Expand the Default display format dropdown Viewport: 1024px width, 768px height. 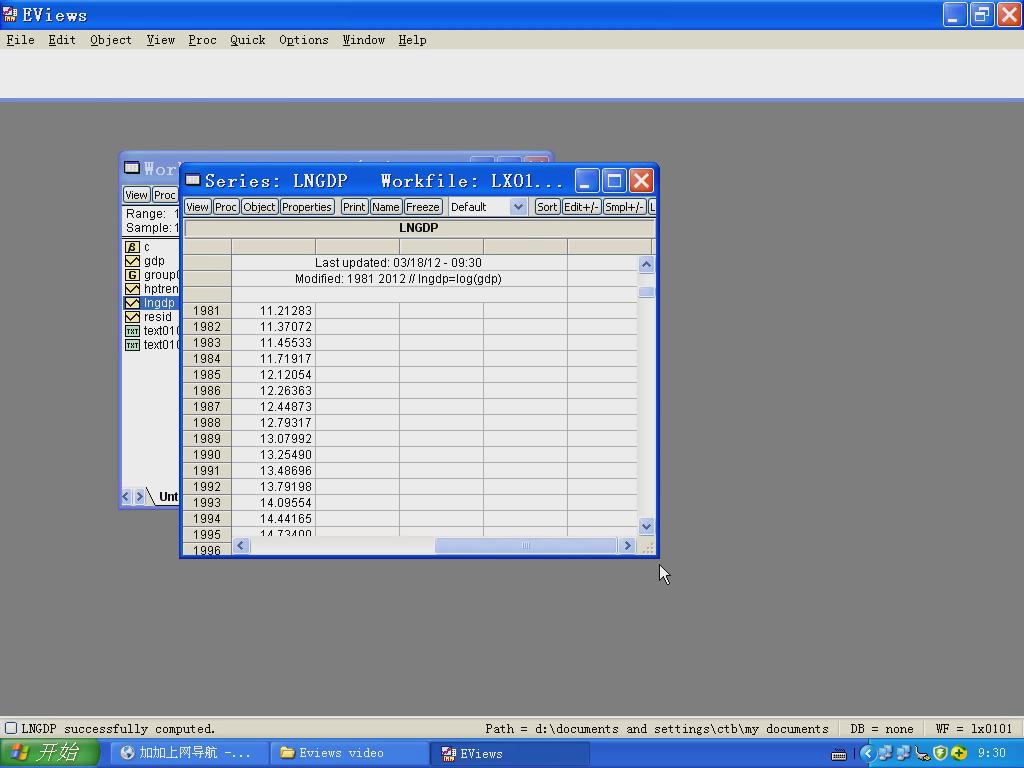click(518, 207)
